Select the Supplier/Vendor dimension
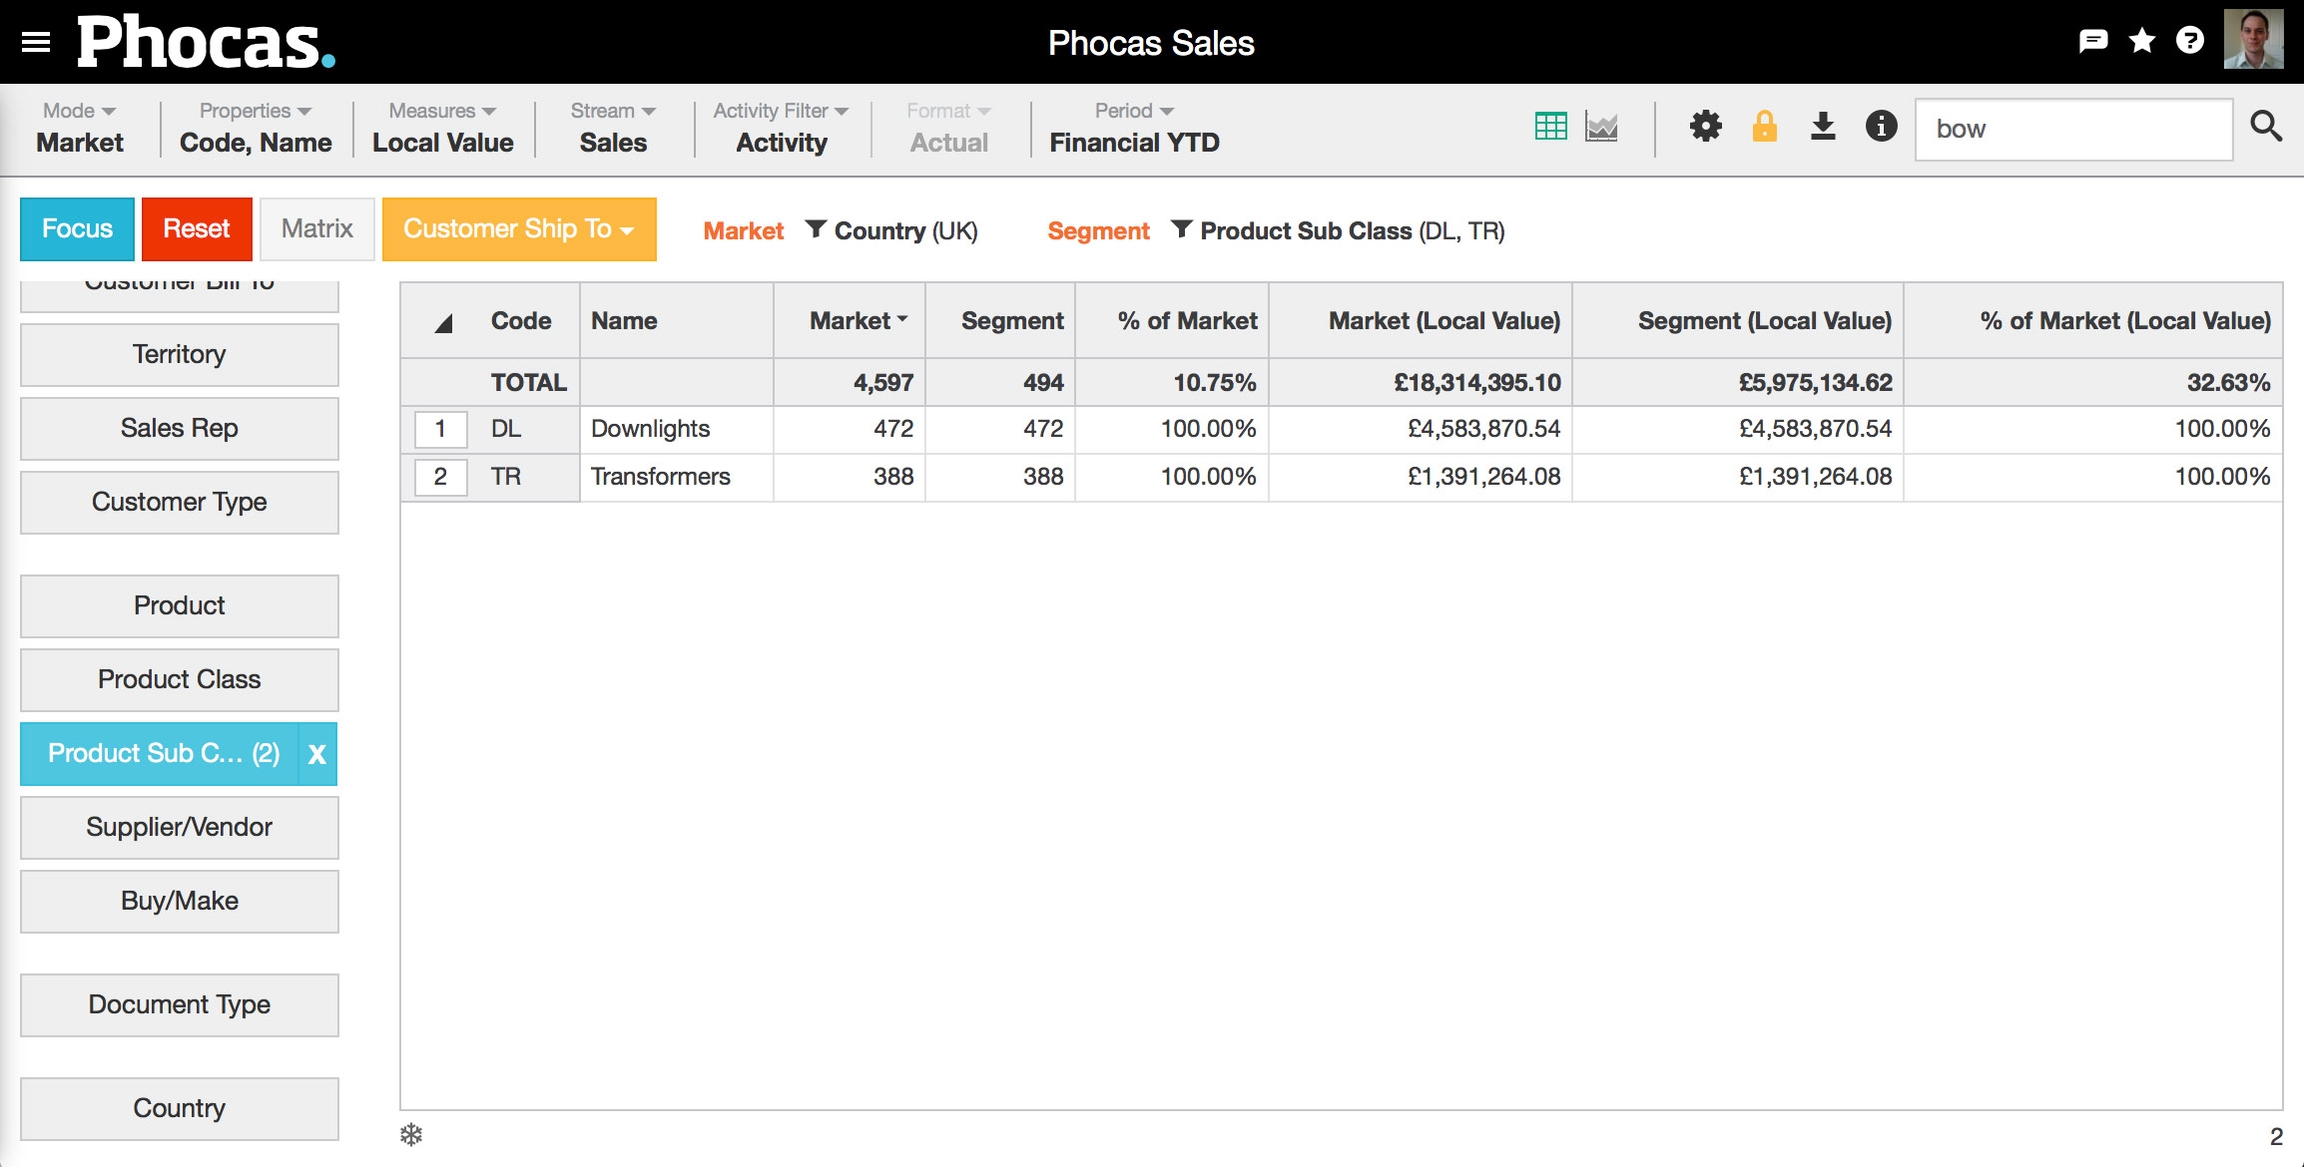The width and height of the screenshot is (2304, 1167). 179,827
